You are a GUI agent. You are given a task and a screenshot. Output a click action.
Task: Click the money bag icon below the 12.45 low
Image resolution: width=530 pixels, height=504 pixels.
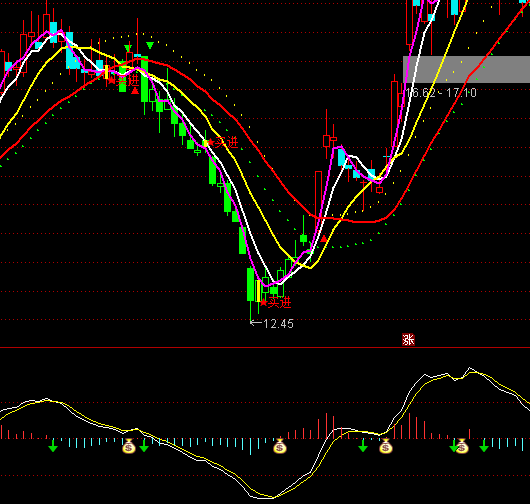[x=280, y=446]
